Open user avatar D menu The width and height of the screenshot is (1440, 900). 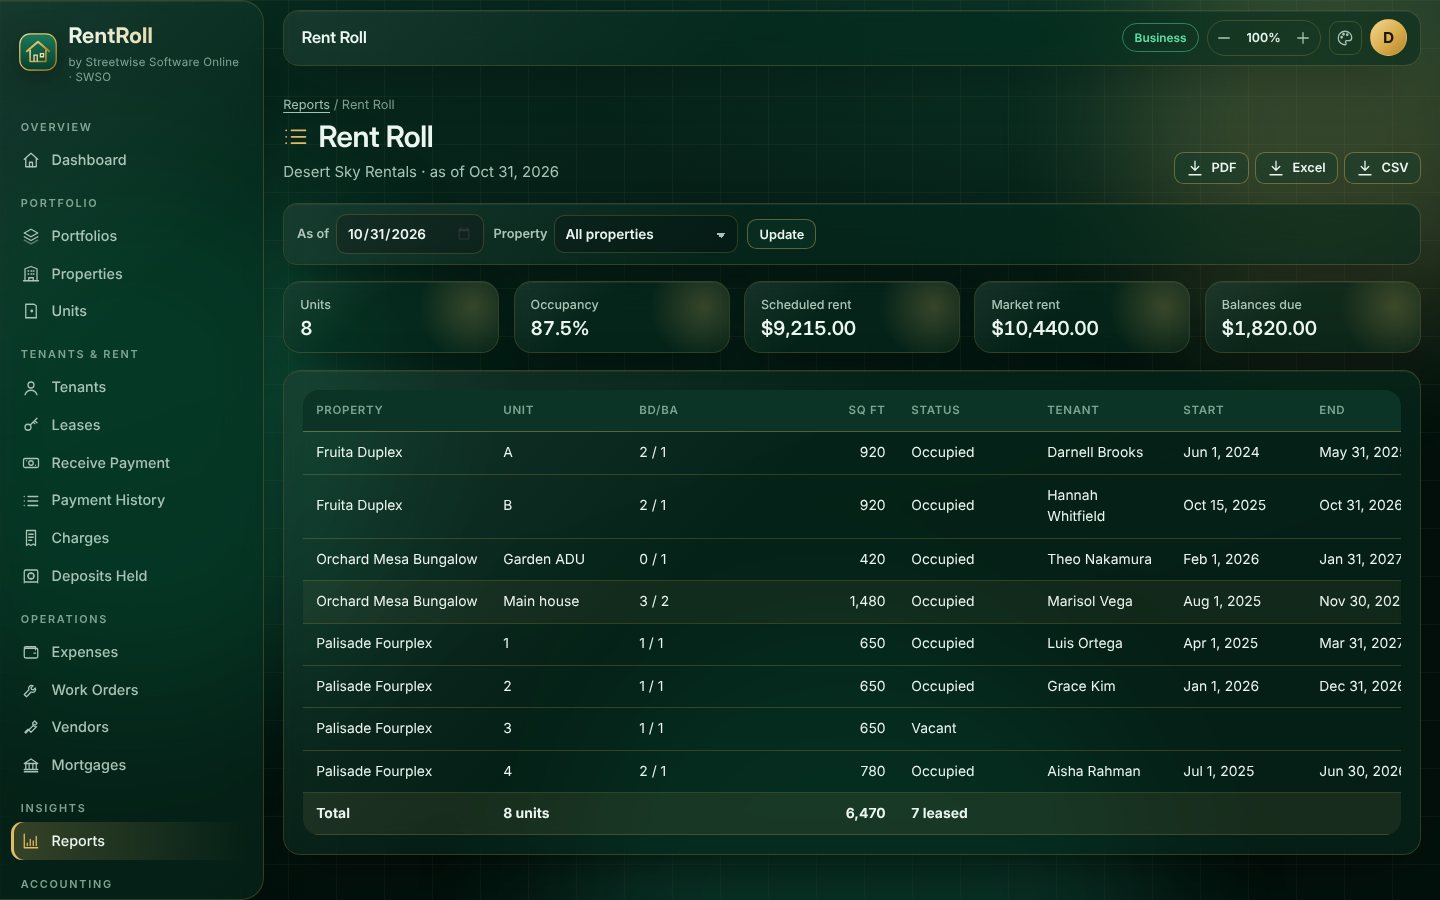pos(1388,38)
